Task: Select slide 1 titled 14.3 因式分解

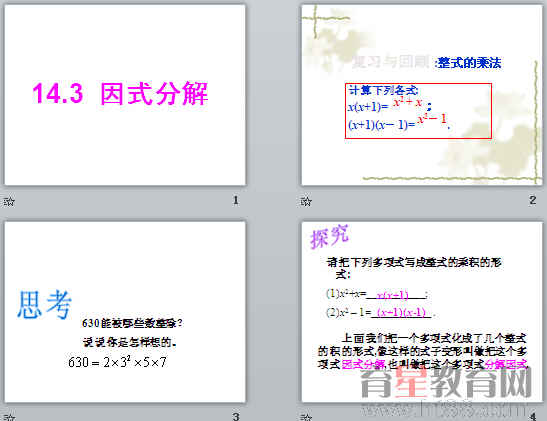Action: click(125, 95)
